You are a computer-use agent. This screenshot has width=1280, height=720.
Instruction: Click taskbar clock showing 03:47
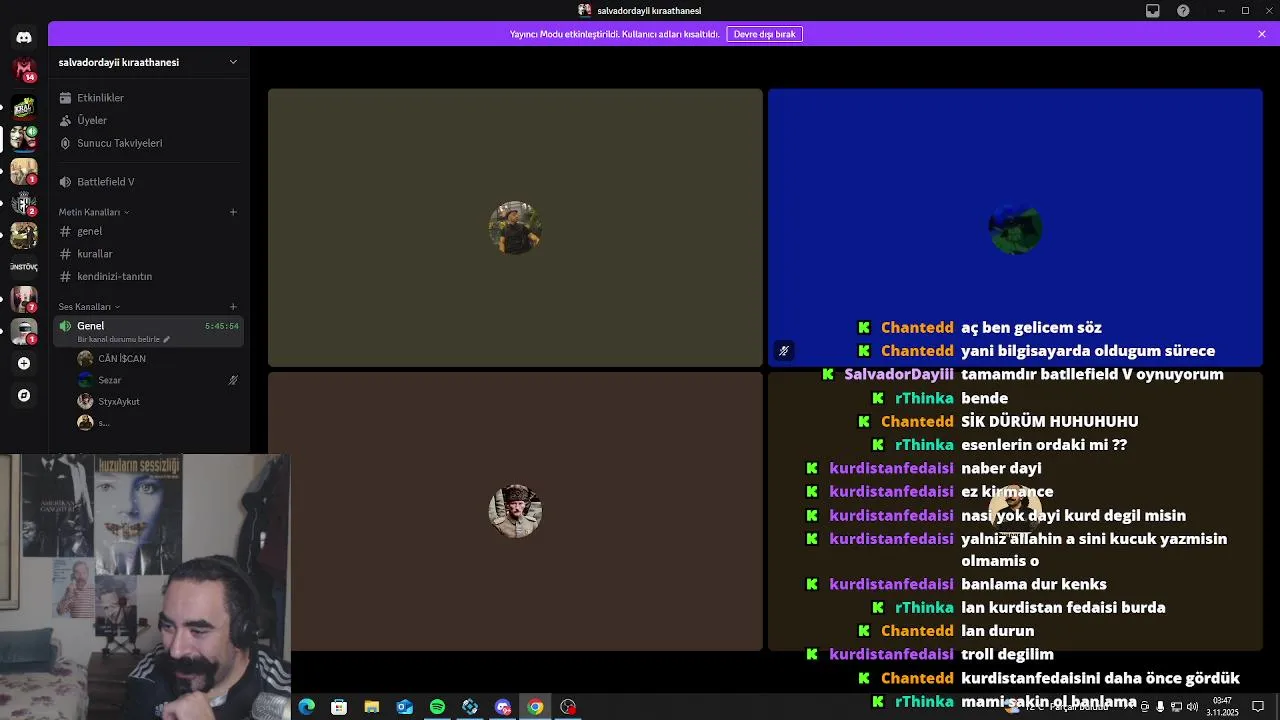[1222, 707]
